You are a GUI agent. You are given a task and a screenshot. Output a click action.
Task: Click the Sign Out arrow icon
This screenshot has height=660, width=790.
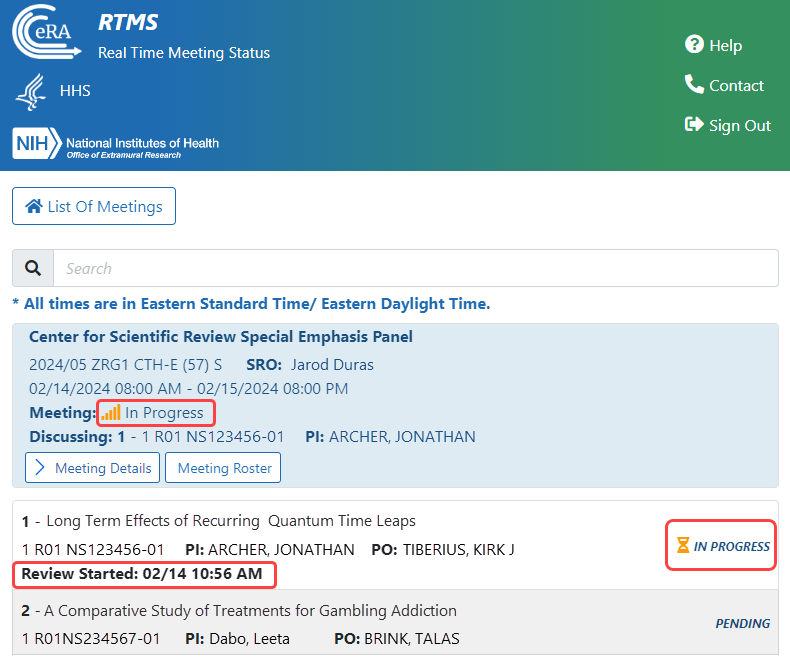(x=694, y=124)
